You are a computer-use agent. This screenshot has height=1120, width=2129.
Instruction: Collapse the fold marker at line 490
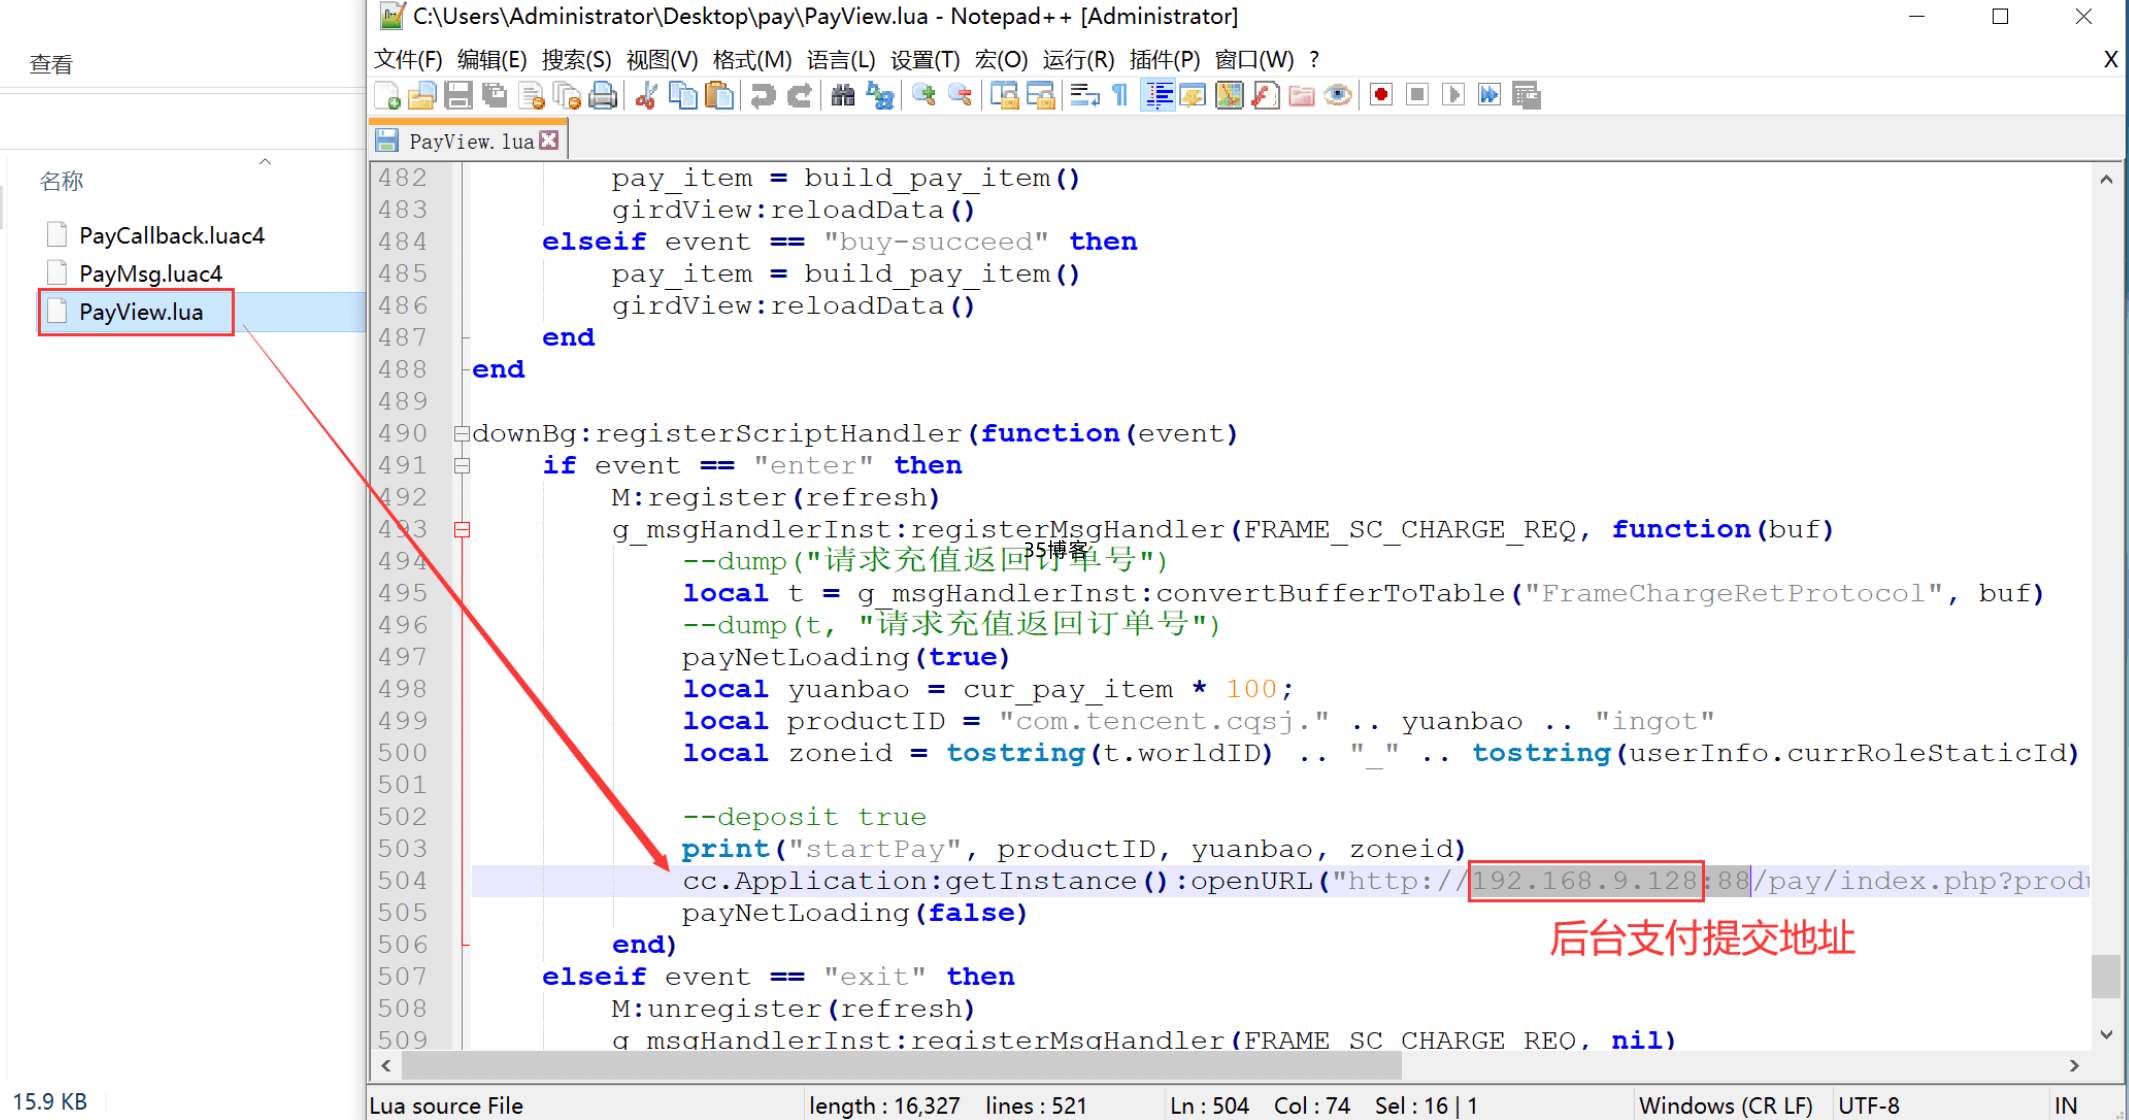point(461,434)
